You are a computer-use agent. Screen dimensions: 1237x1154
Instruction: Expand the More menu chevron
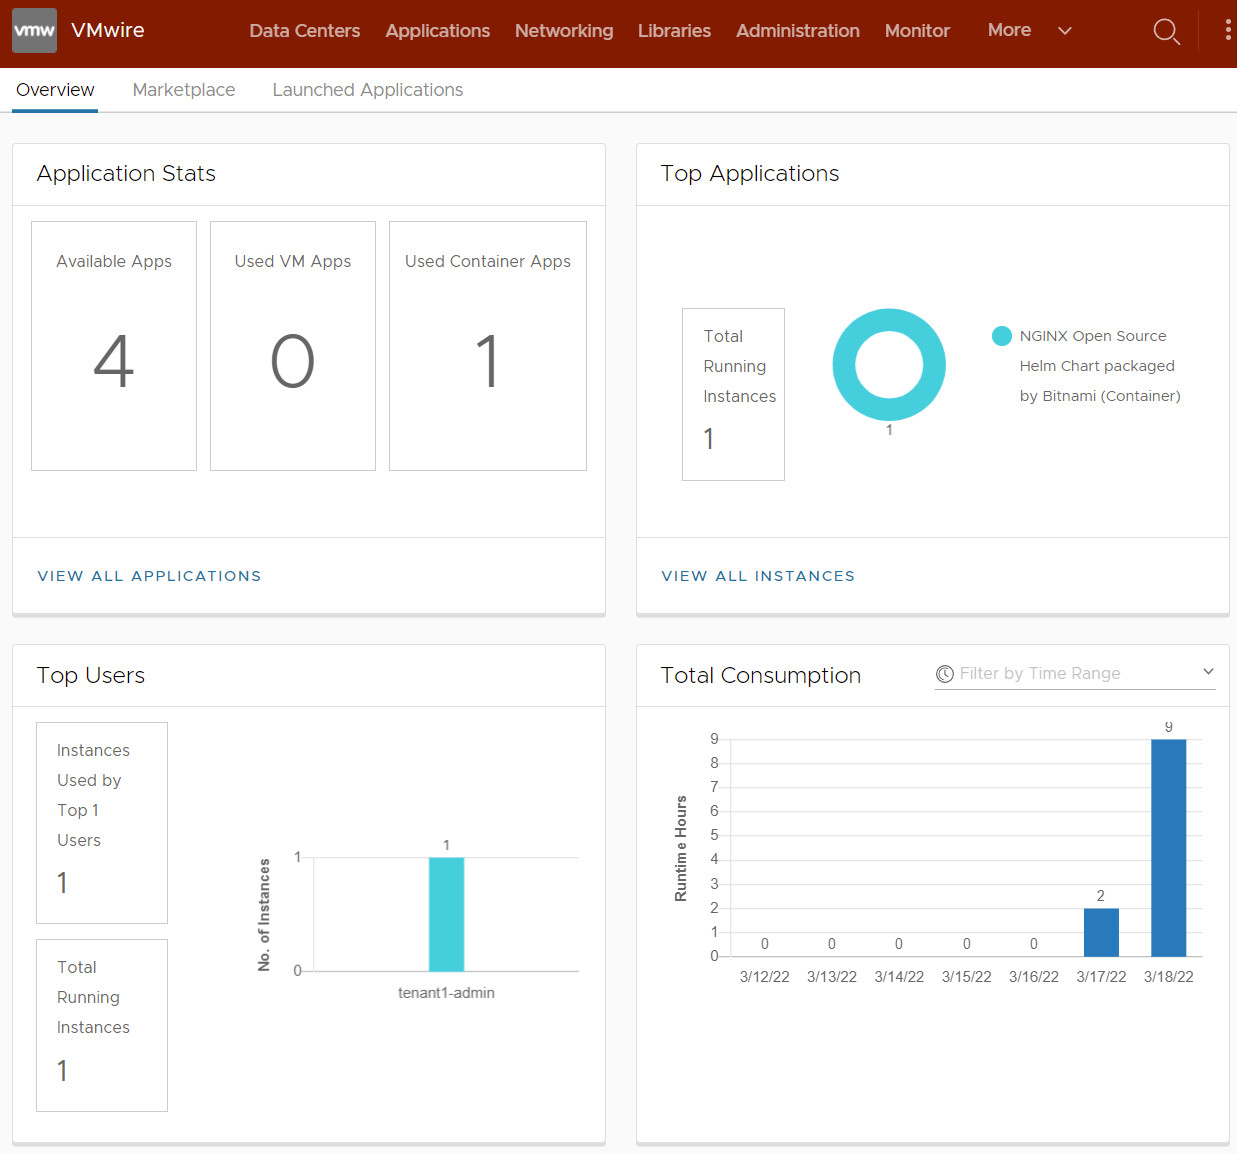click(1065, 31)
